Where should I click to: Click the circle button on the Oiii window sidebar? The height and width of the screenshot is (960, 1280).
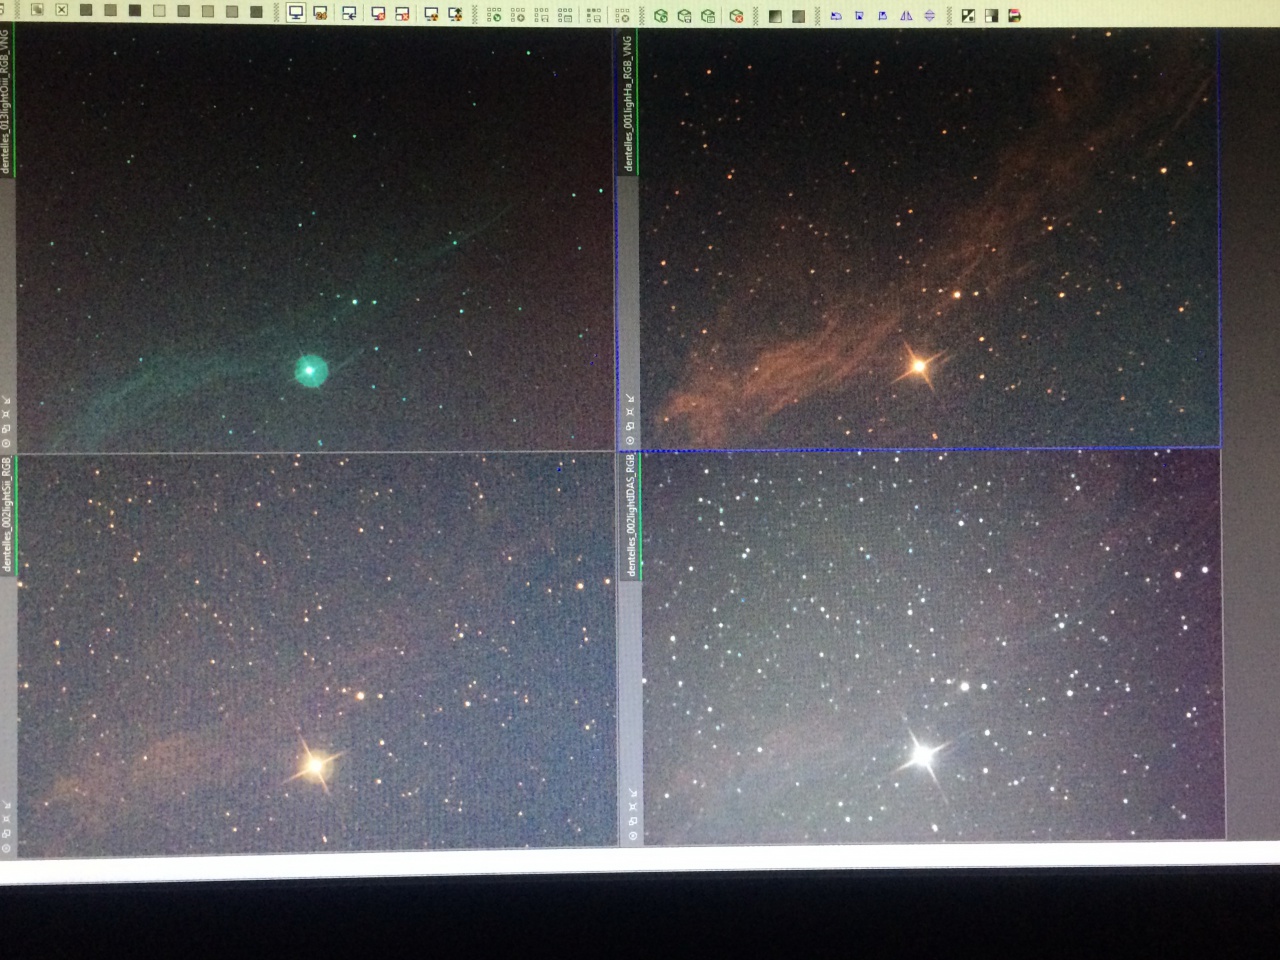point(6,442)
